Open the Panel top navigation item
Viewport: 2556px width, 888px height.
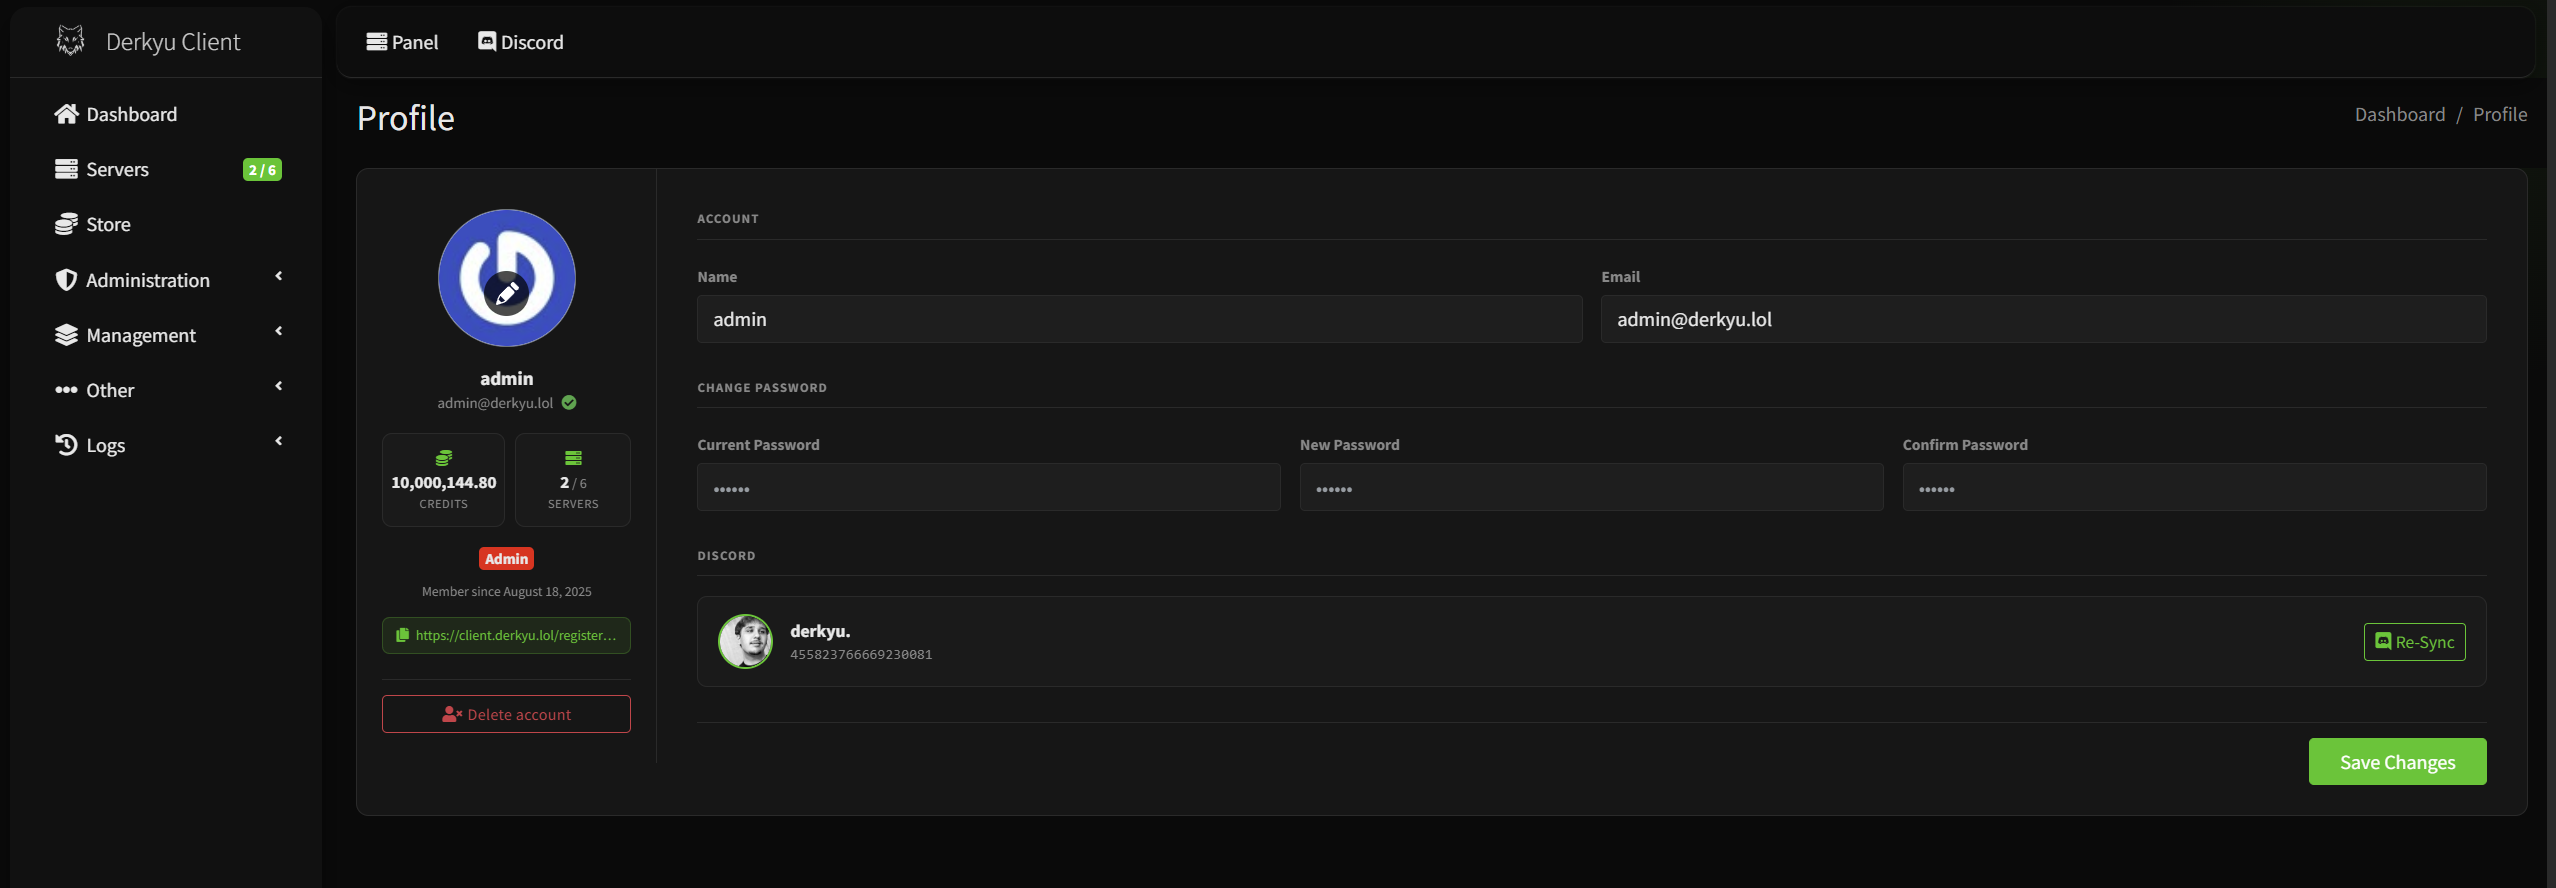coord(402,42)
